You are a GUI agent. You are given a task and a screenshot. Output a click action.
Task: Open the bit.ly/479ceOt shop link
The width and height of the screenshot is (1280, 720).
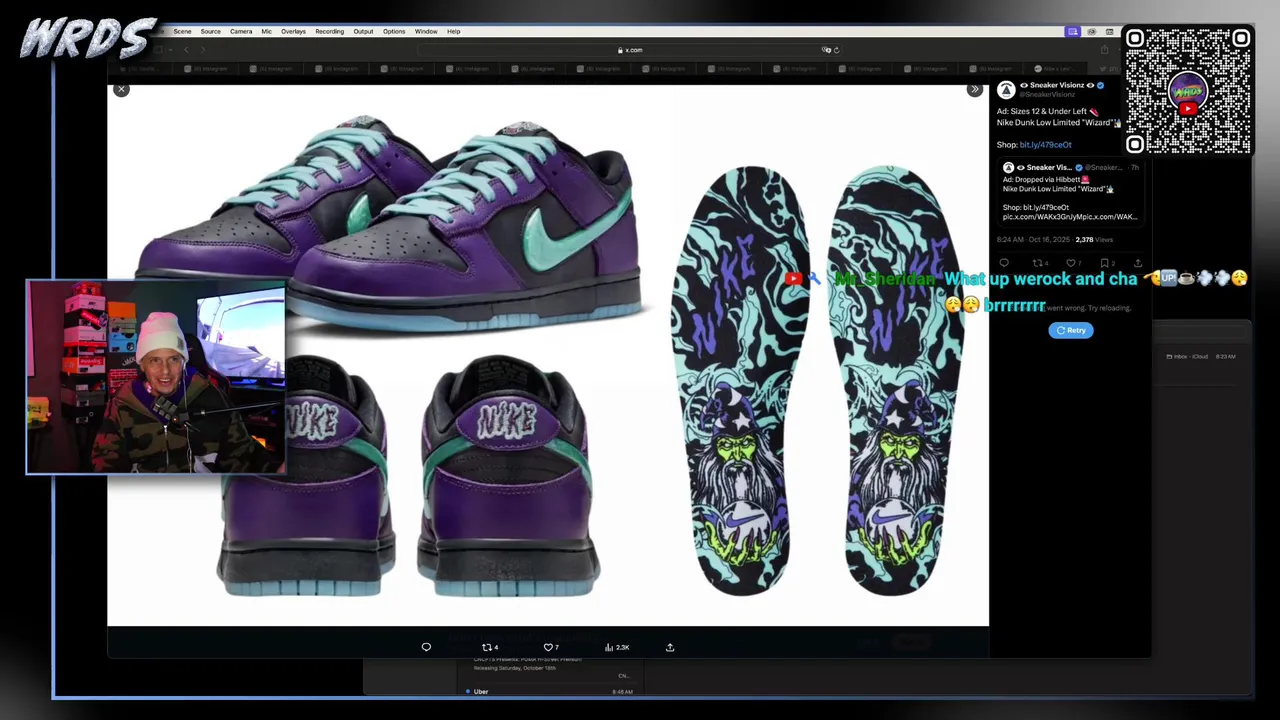(x=1045, y=145)
